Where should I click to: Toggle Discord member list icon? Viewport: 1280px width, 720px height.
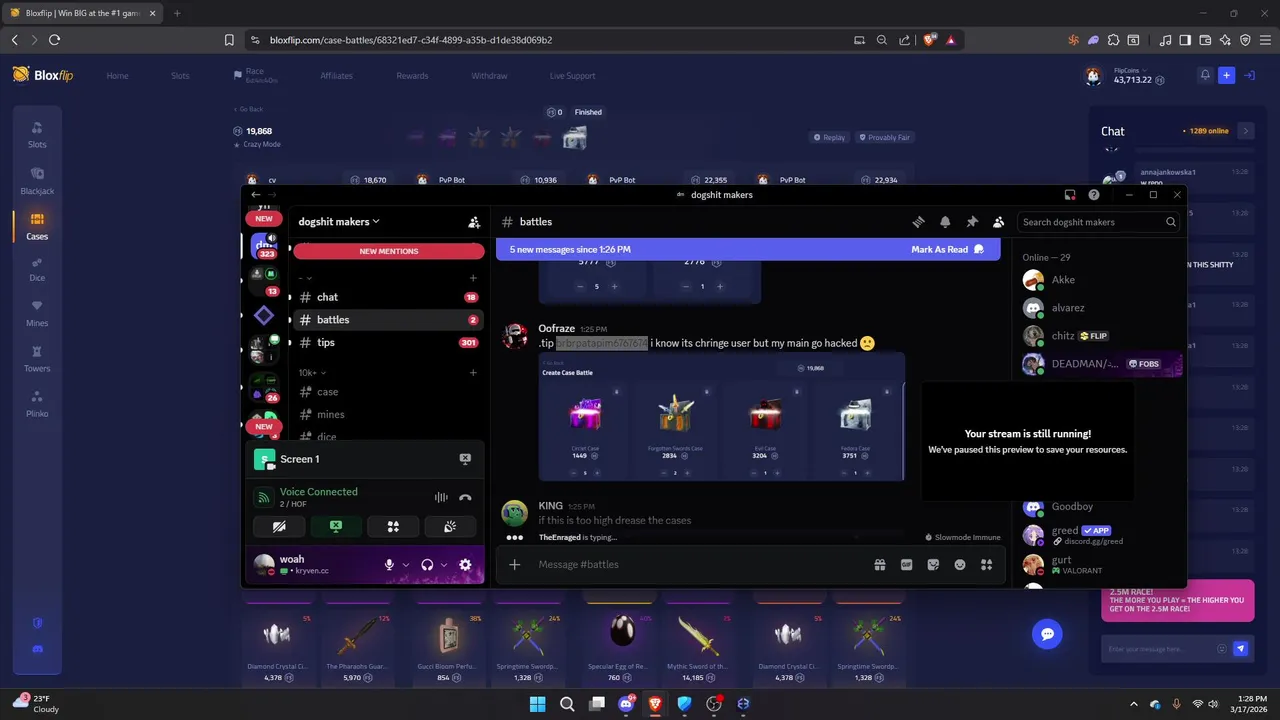[998, 222]
